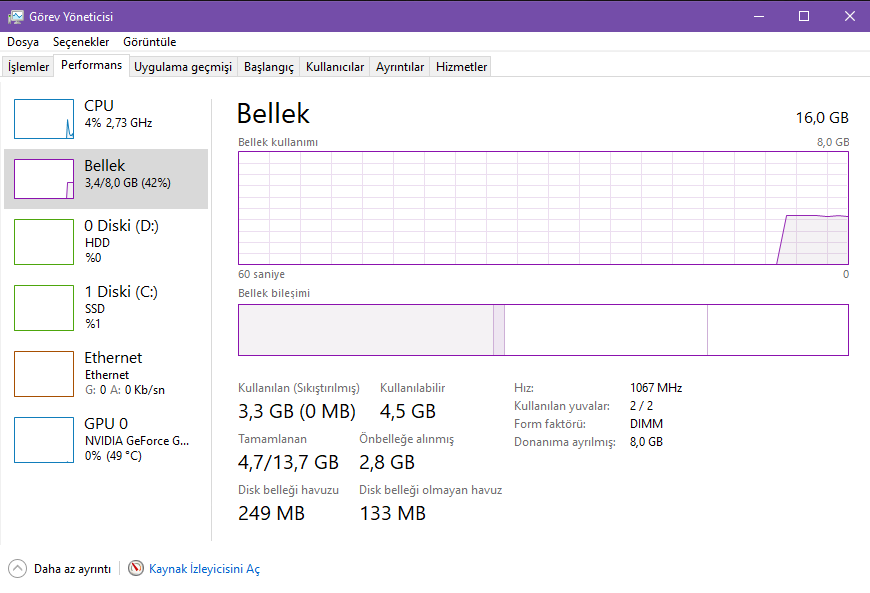Open the Kaynak İzleyicisini Aç link

[204, 569]
